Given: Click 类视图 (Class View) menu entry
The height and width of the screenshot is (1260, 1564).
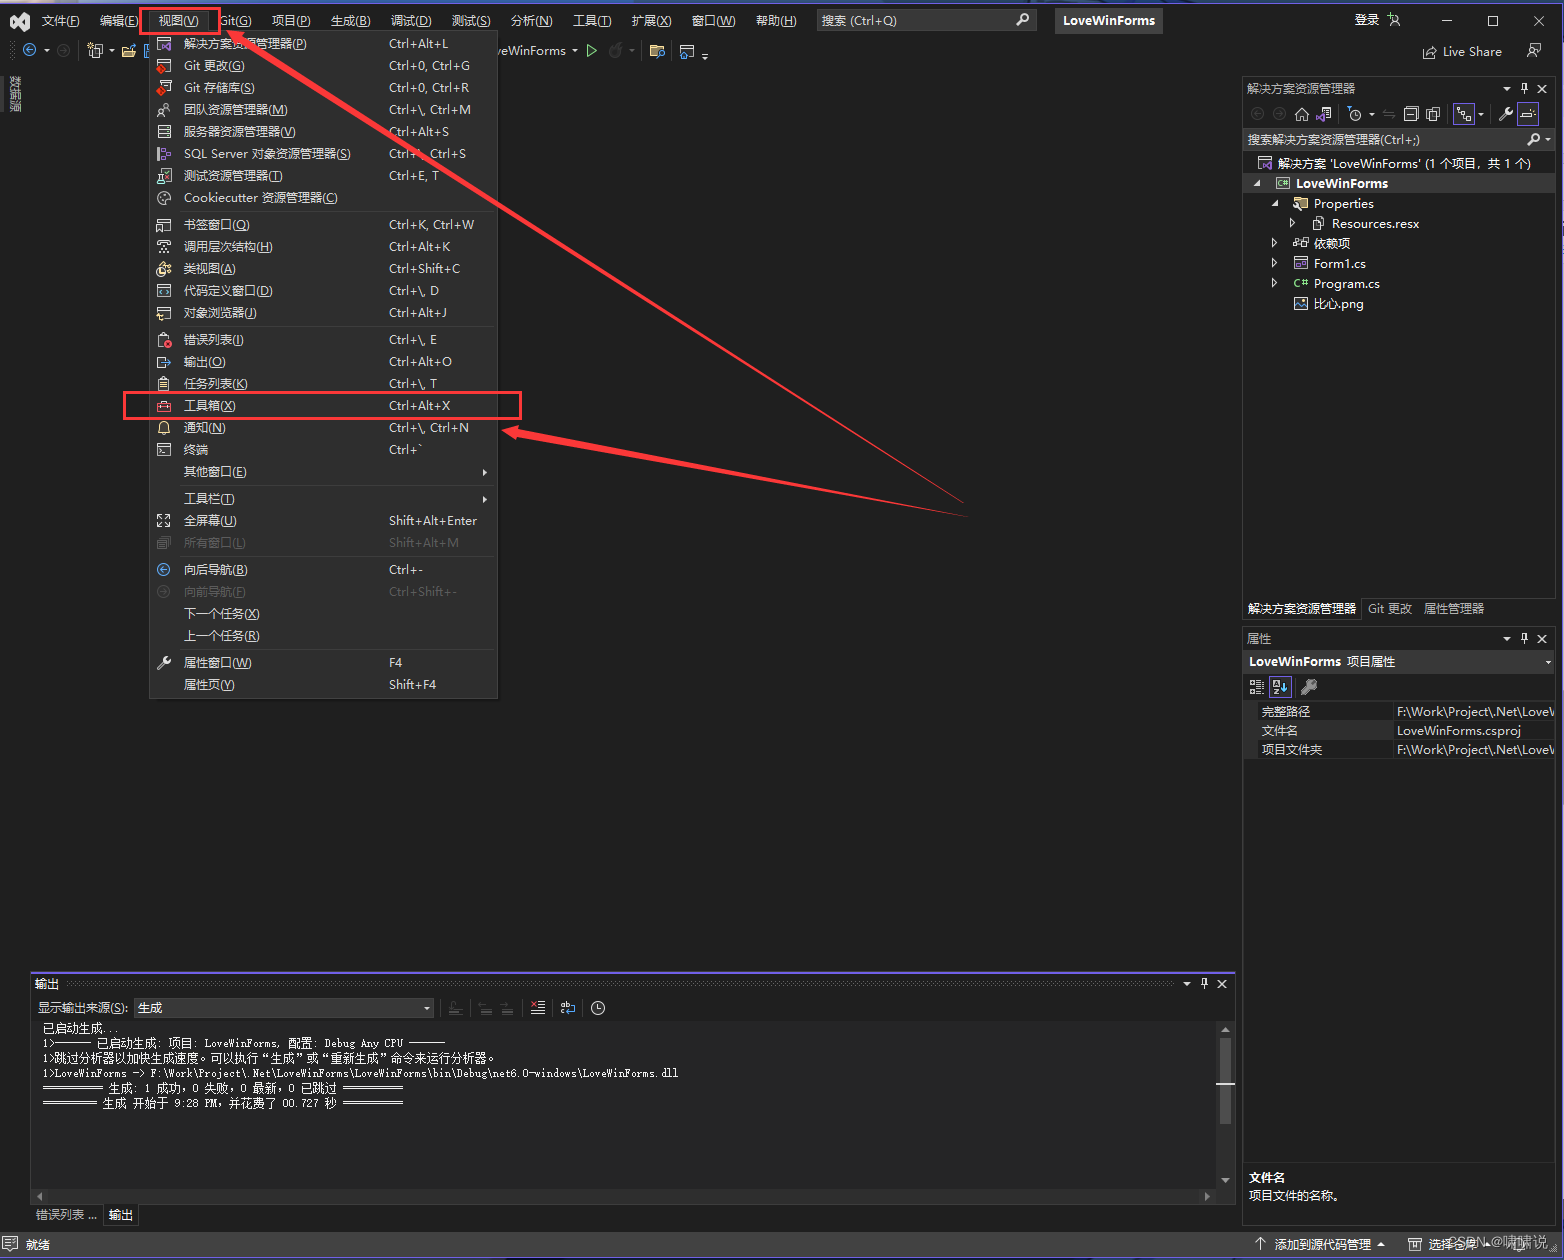Looking at the screenshot, I should coord(323,269).
